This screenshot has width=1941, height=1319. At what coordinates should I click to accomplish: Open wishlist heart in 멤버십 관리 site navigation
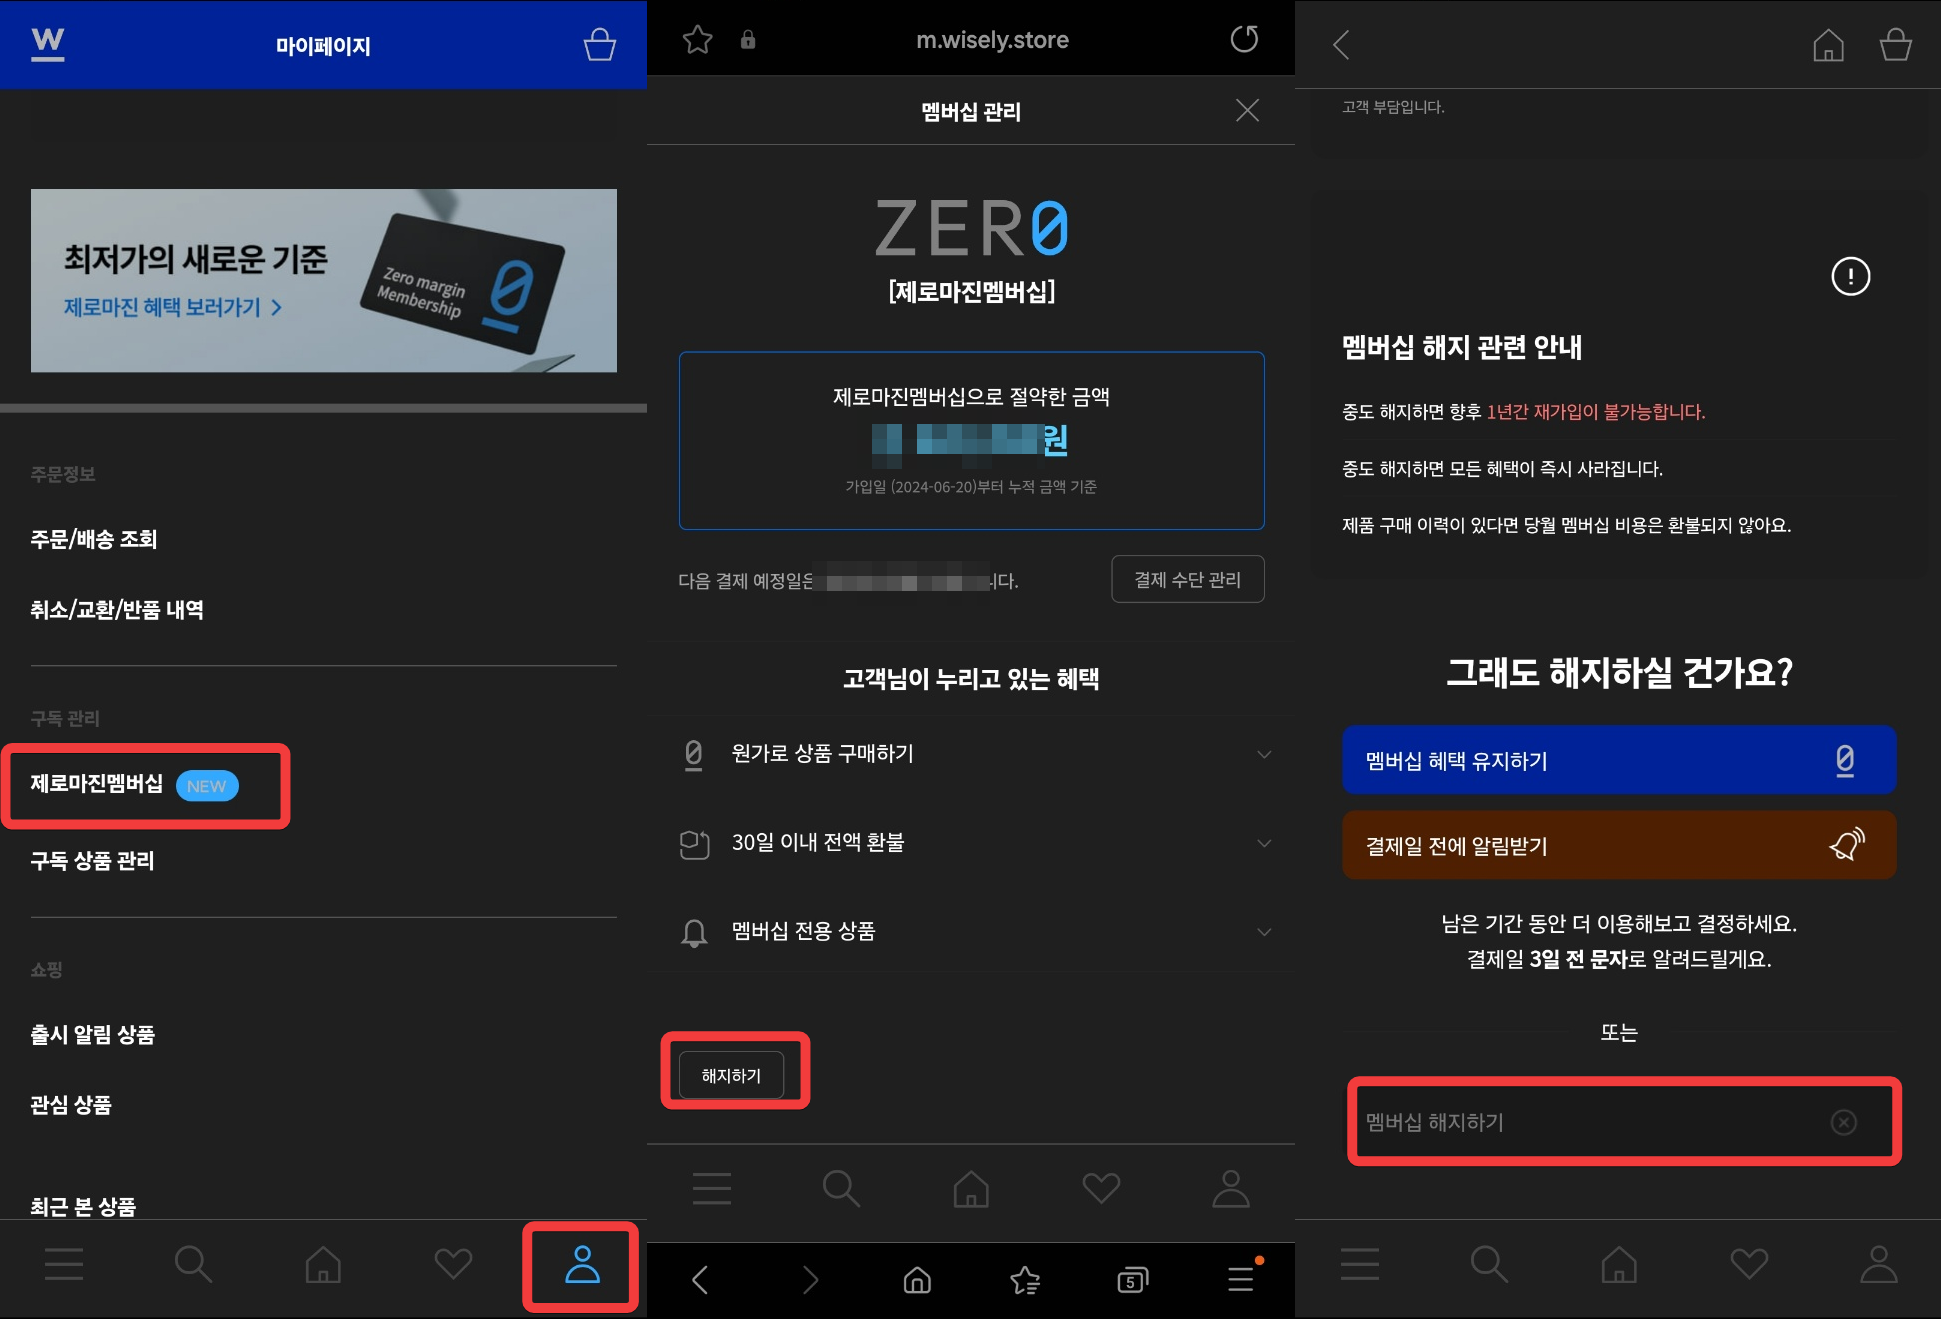1101,1189
